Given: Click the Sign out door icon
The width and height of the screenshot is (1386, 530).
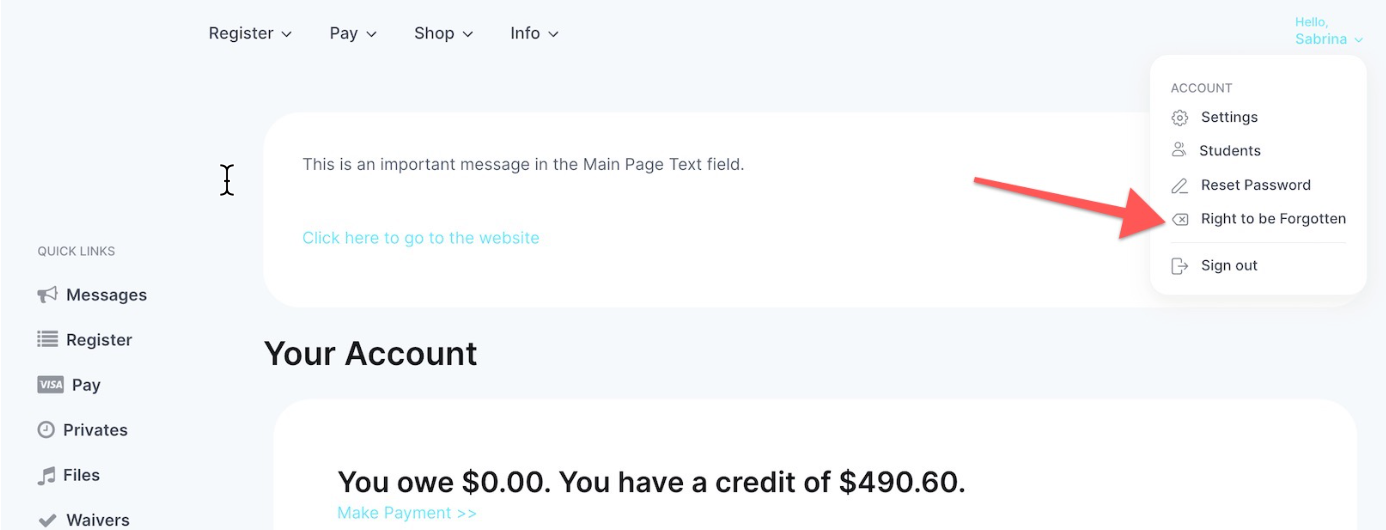Looking at the screenshot, I should click(1180, 266).
